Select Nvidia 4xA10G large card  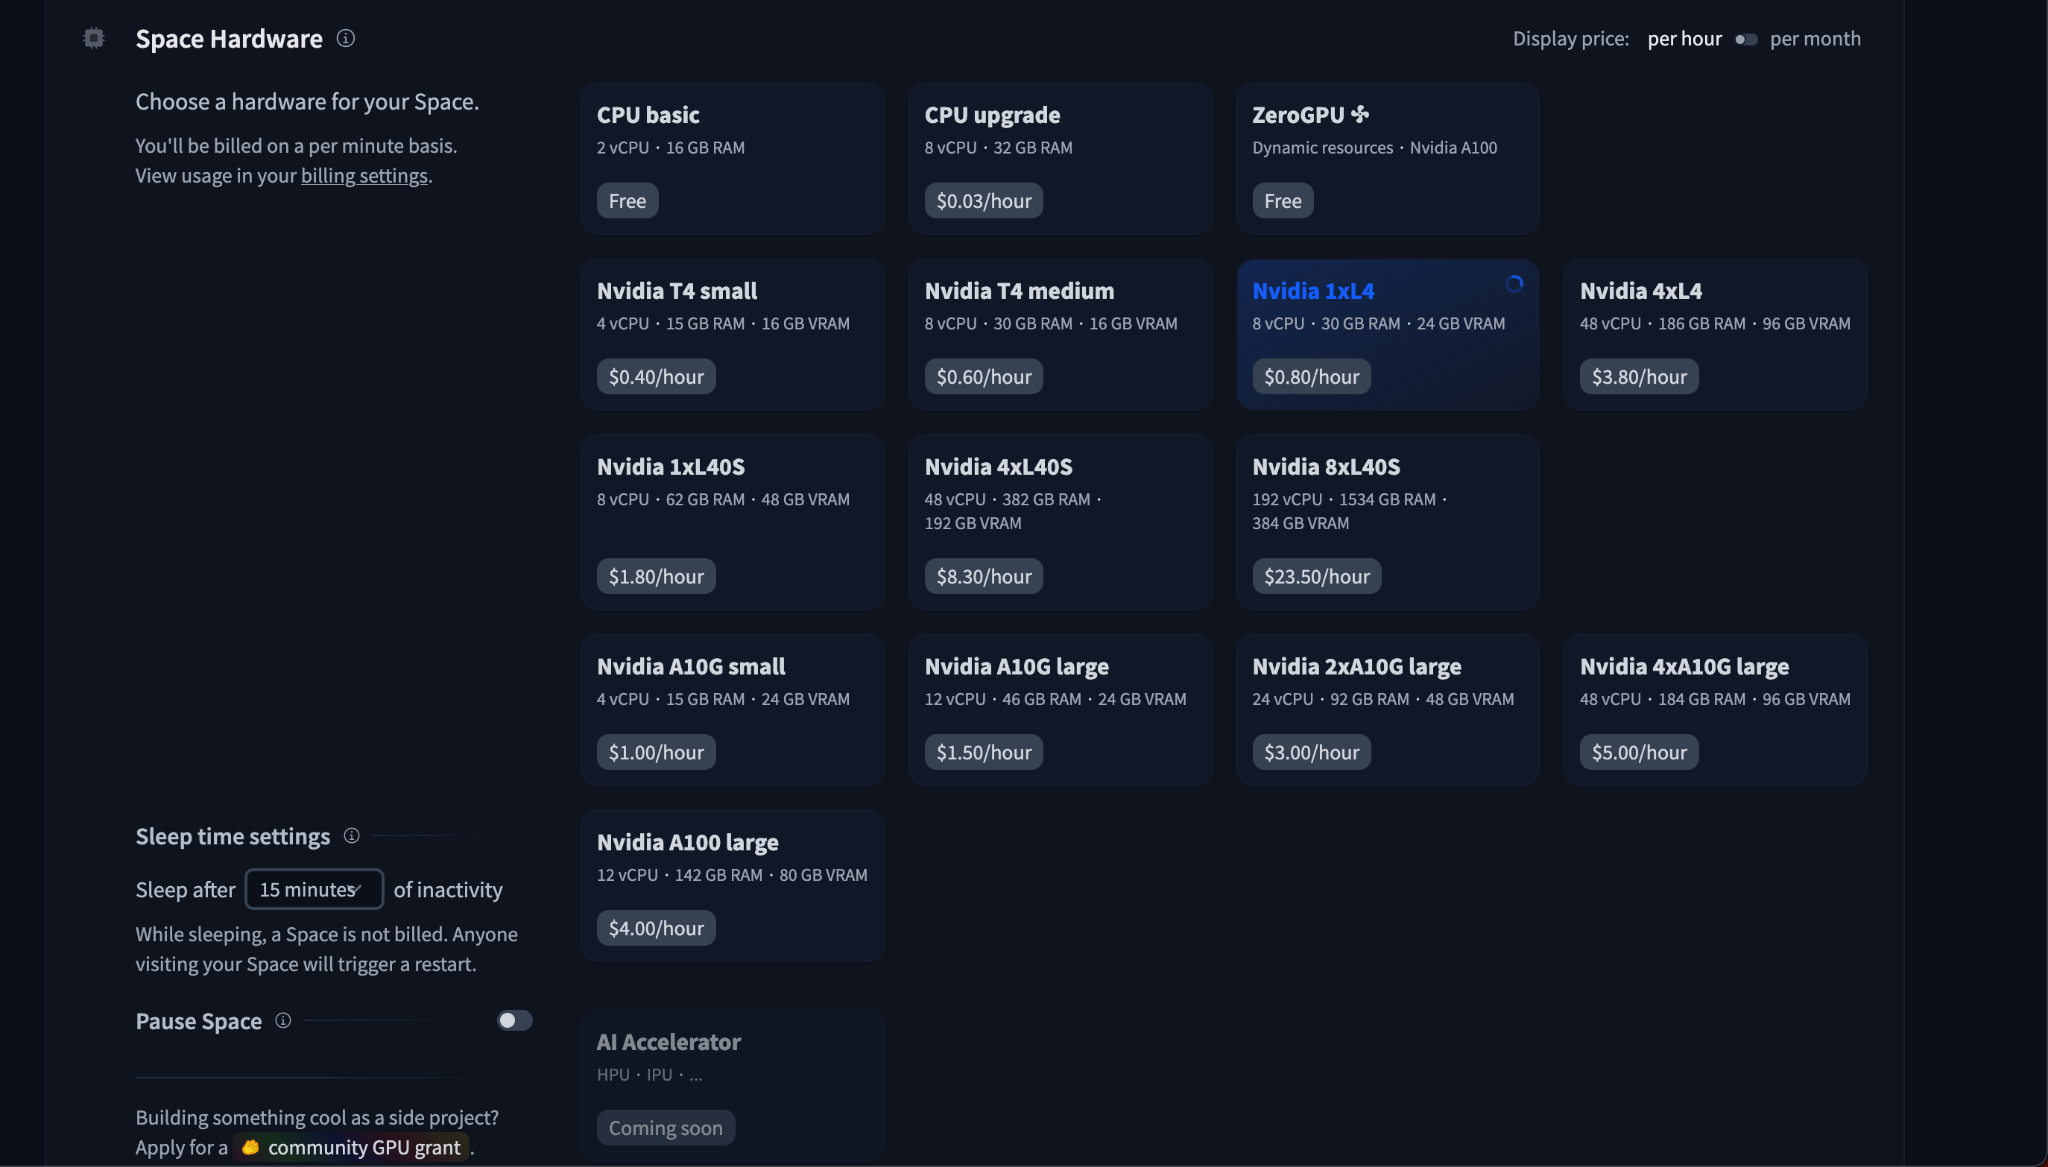[x=1715, y=710]
